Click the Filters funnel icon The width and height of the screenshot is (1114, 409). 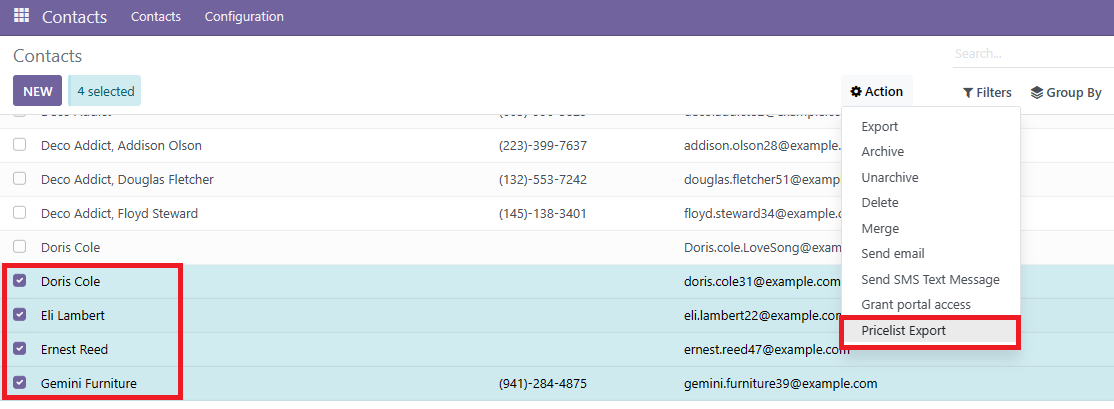point(968,93)
